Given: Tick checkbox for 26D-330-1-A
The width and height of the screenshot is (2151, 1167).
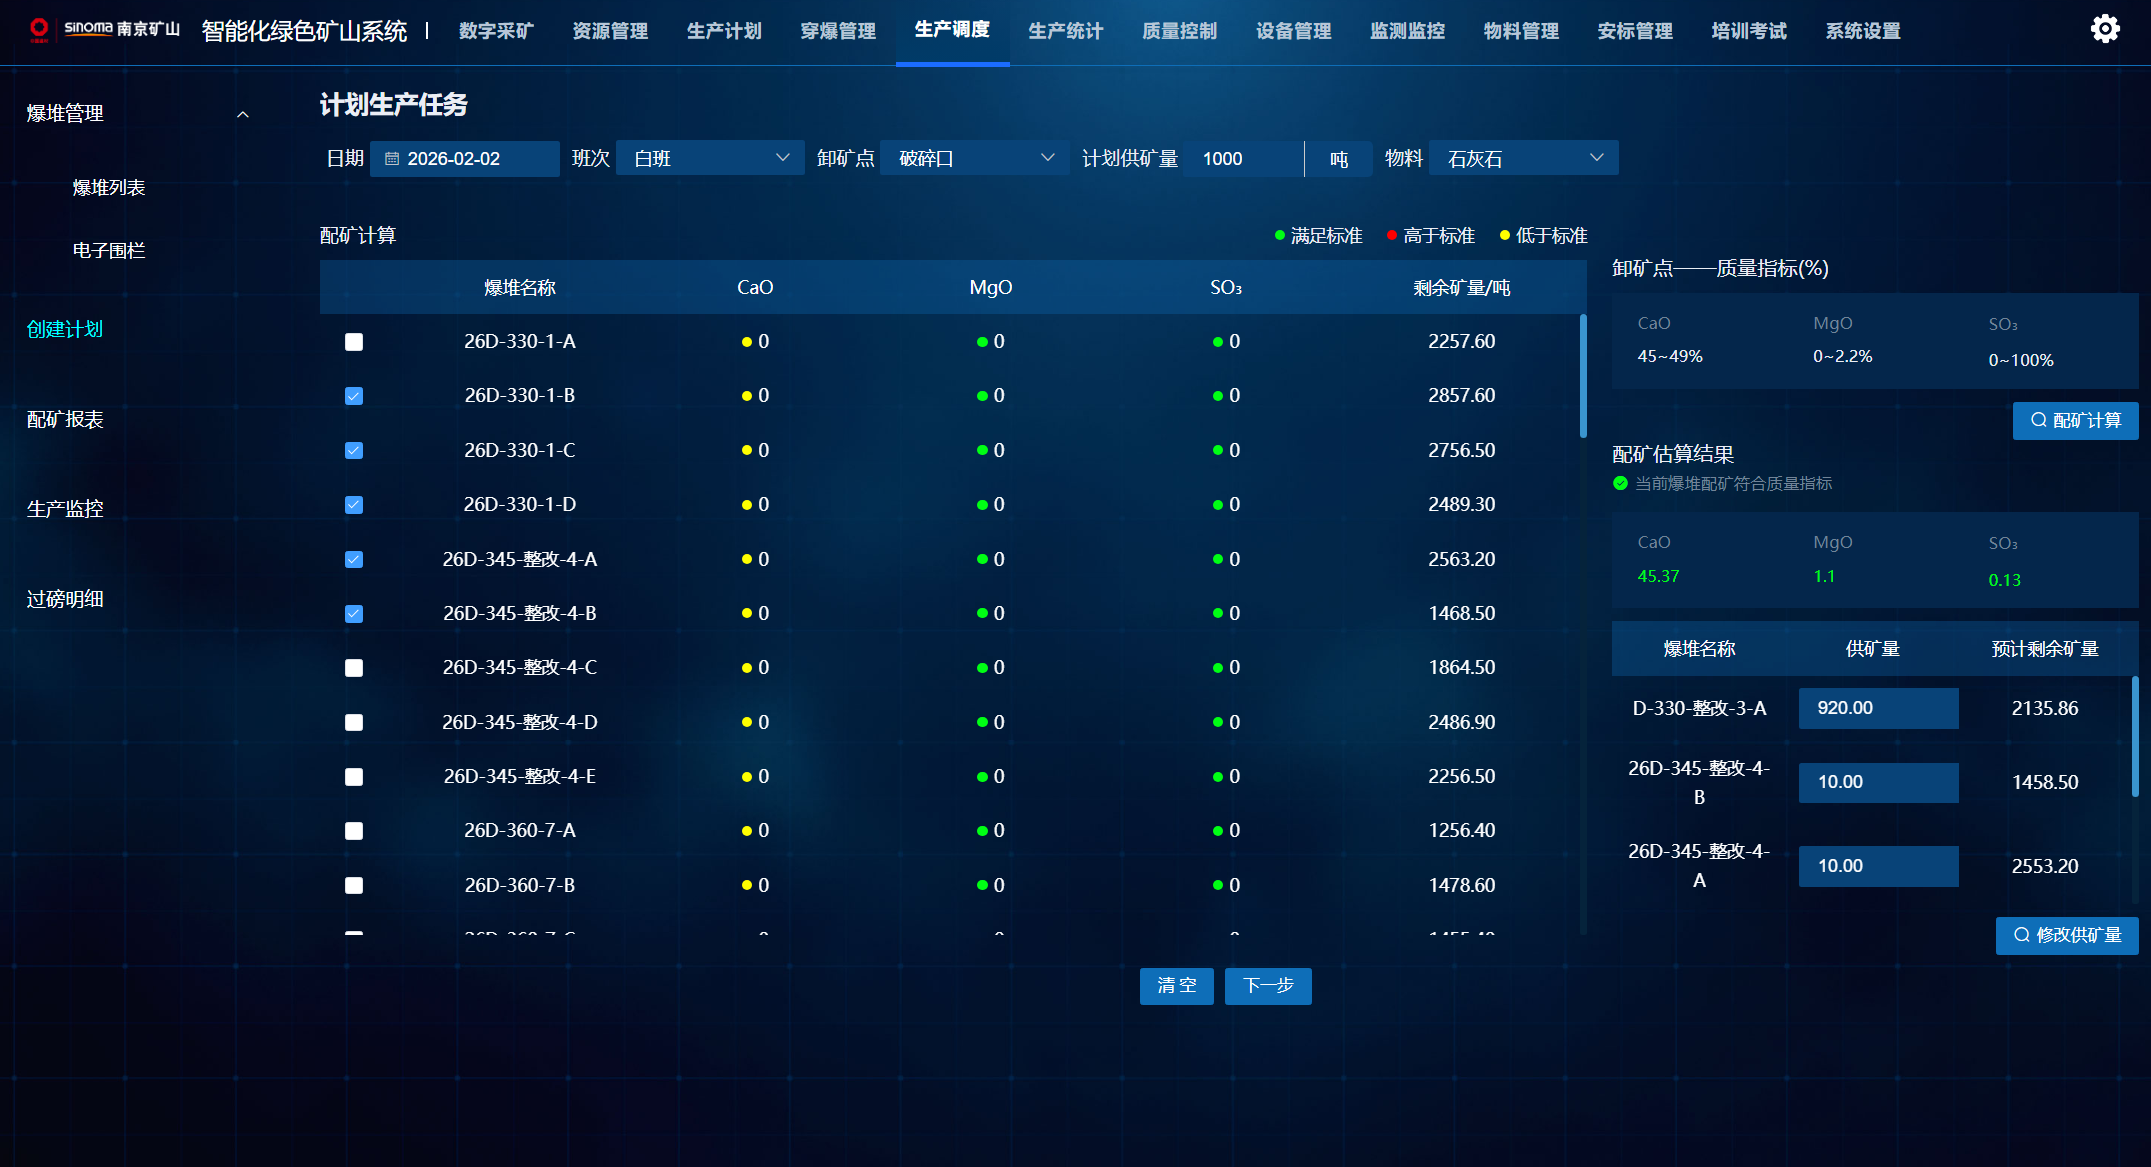Looking at the screenshot, I should [354, 342].
